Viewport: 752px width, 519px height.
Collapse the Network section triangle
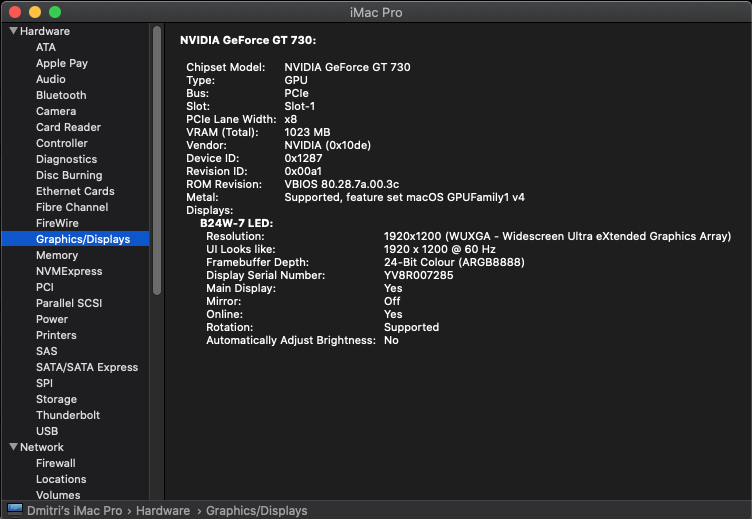[x=13, y=447]
